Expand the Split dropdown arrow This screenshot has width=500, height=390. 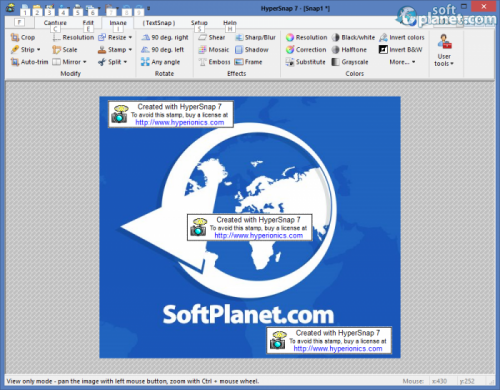tap(125, 62)
